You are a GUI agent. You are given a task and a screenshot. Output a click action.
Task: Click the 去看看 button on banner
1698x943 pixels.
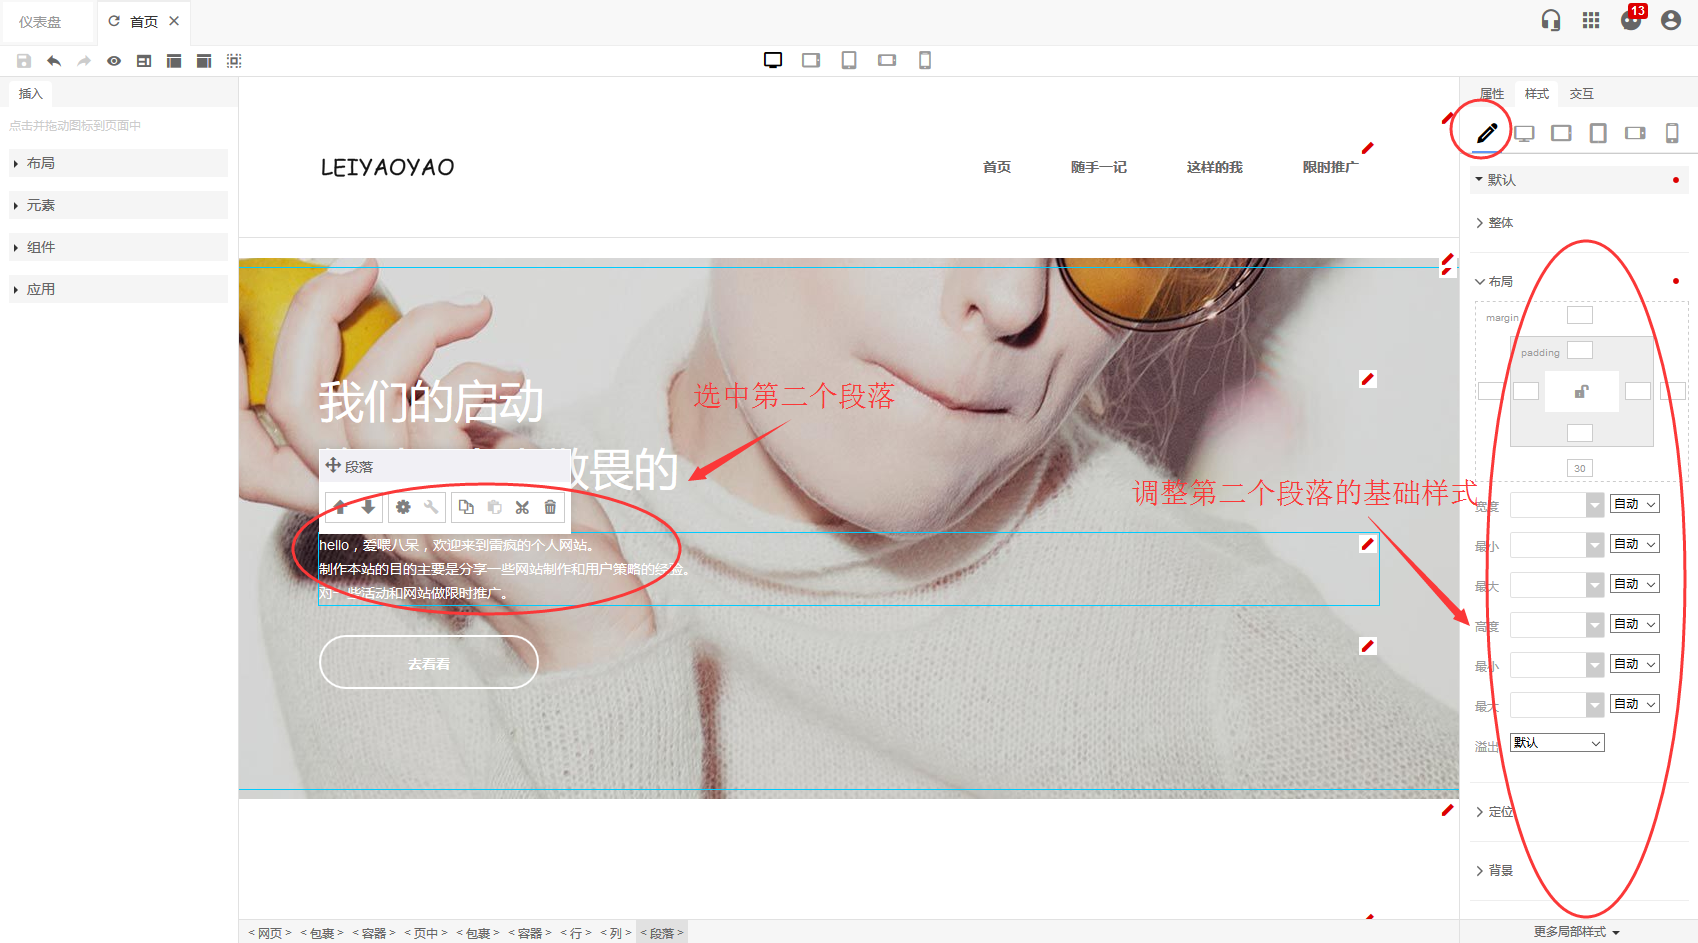(x=429, y=663)
